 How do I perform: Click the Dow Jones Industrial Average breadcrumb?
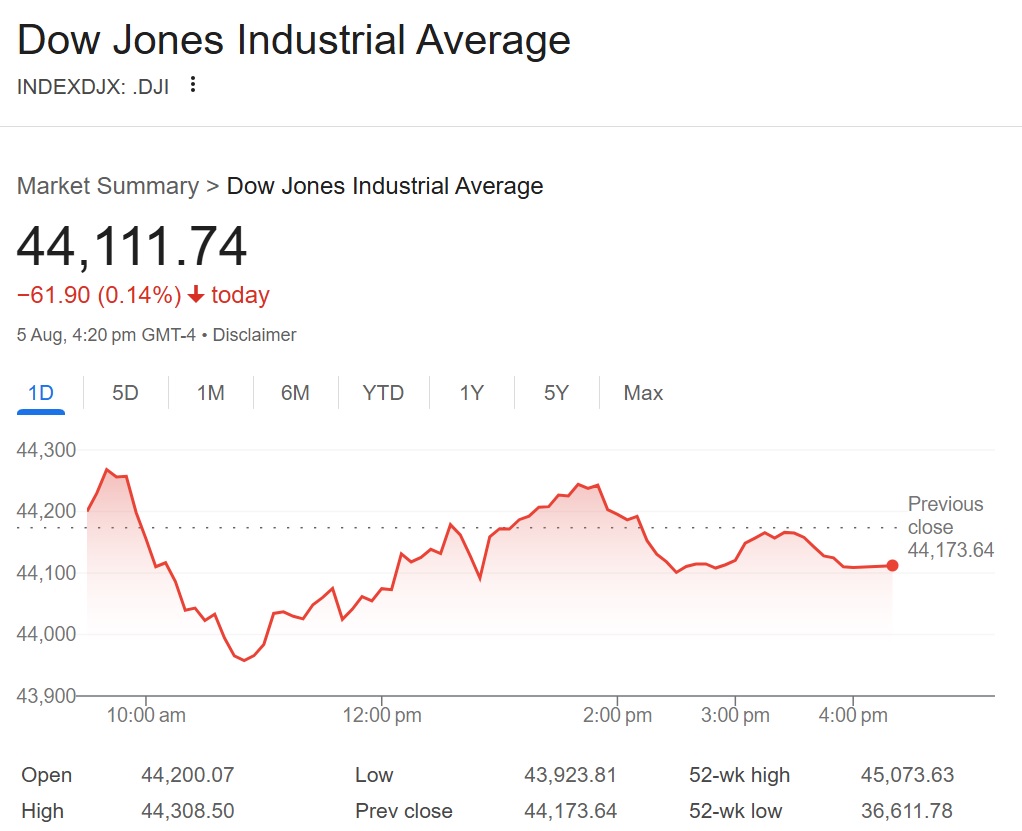pos(385,186)
